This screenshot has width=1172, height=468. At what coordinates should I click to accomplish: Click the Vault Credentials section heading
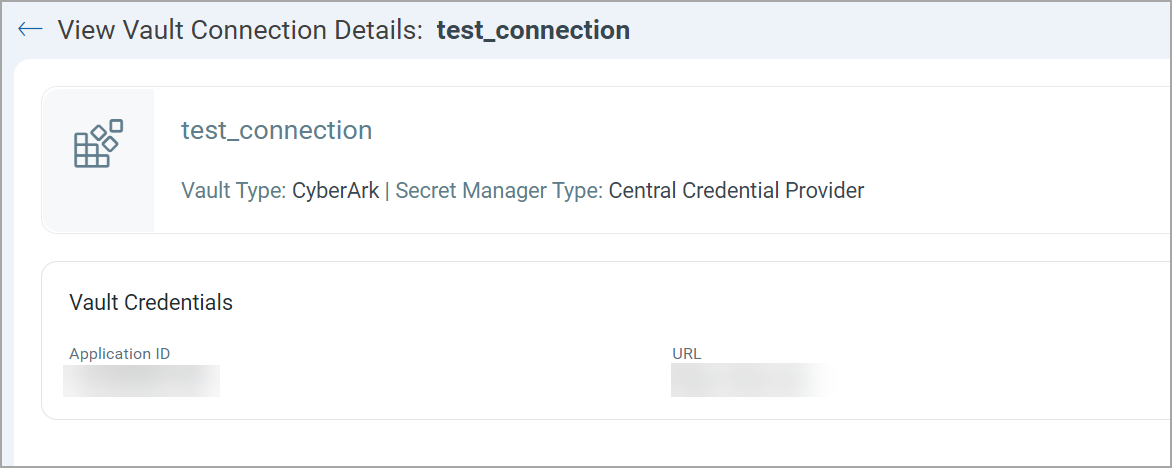click(151, 302)
